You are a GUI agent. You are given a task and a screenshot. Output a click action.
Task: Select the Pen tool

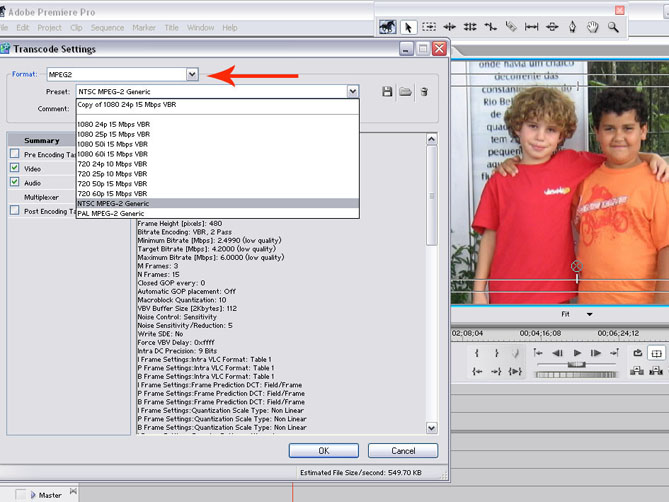tap(573, 28)
